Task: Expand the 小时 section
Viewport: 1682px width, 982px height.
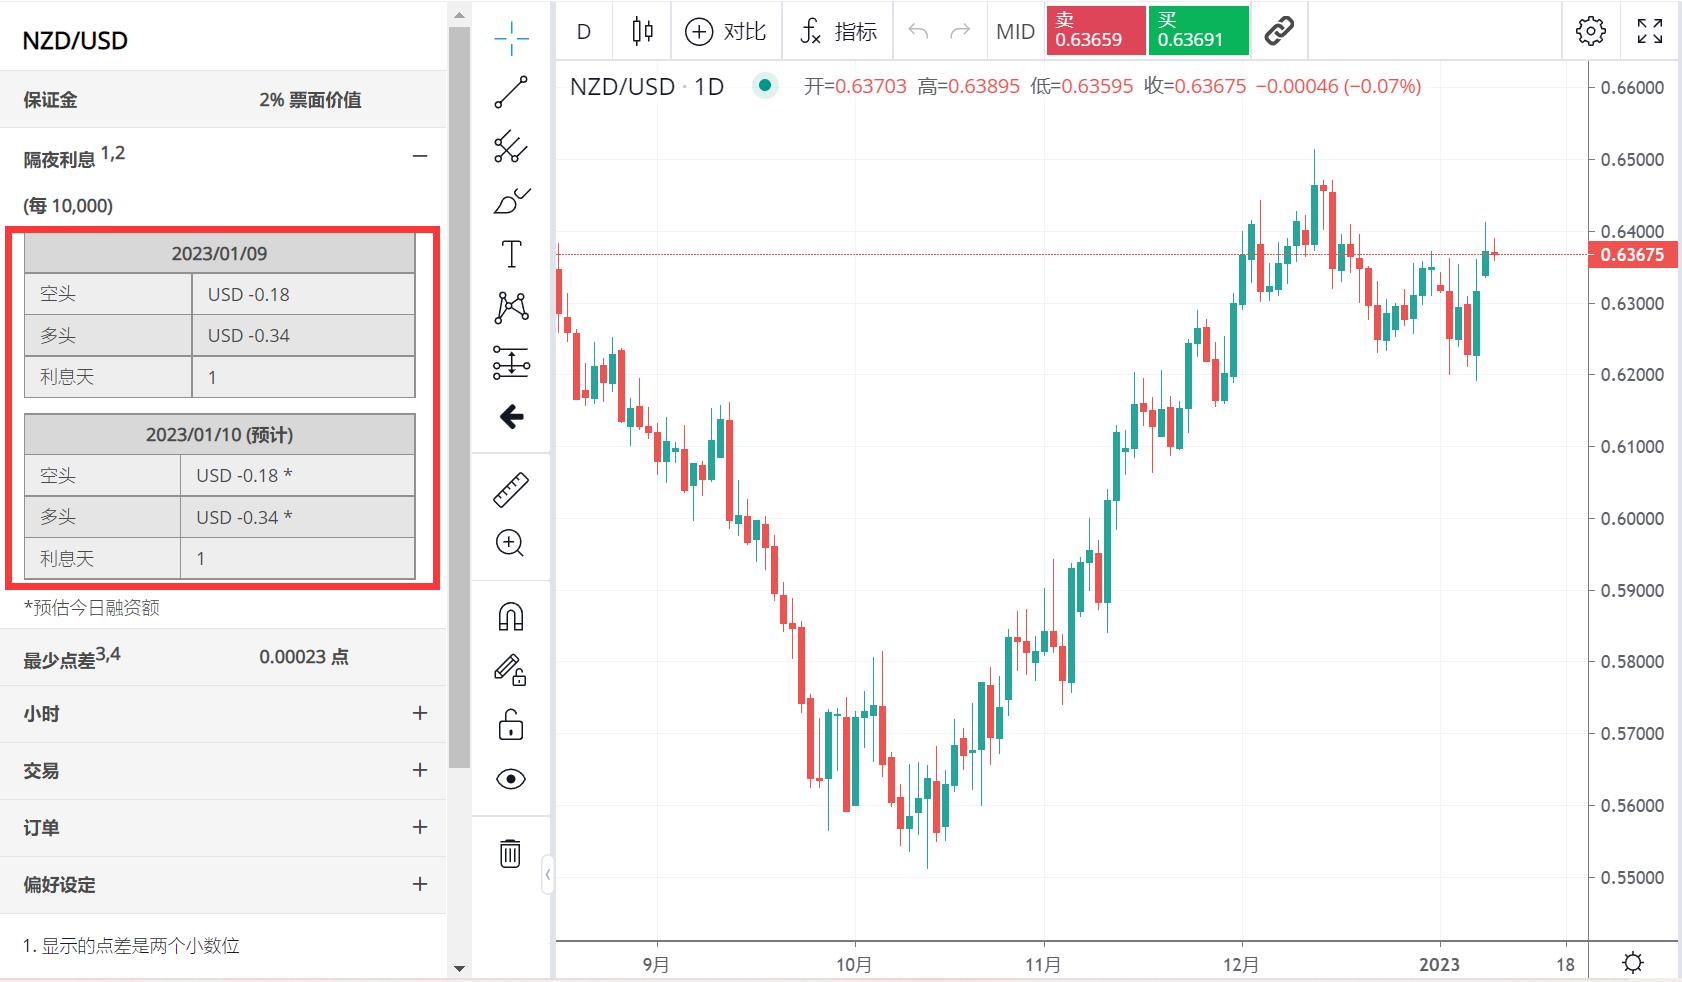Action: [x=420, y=713]
